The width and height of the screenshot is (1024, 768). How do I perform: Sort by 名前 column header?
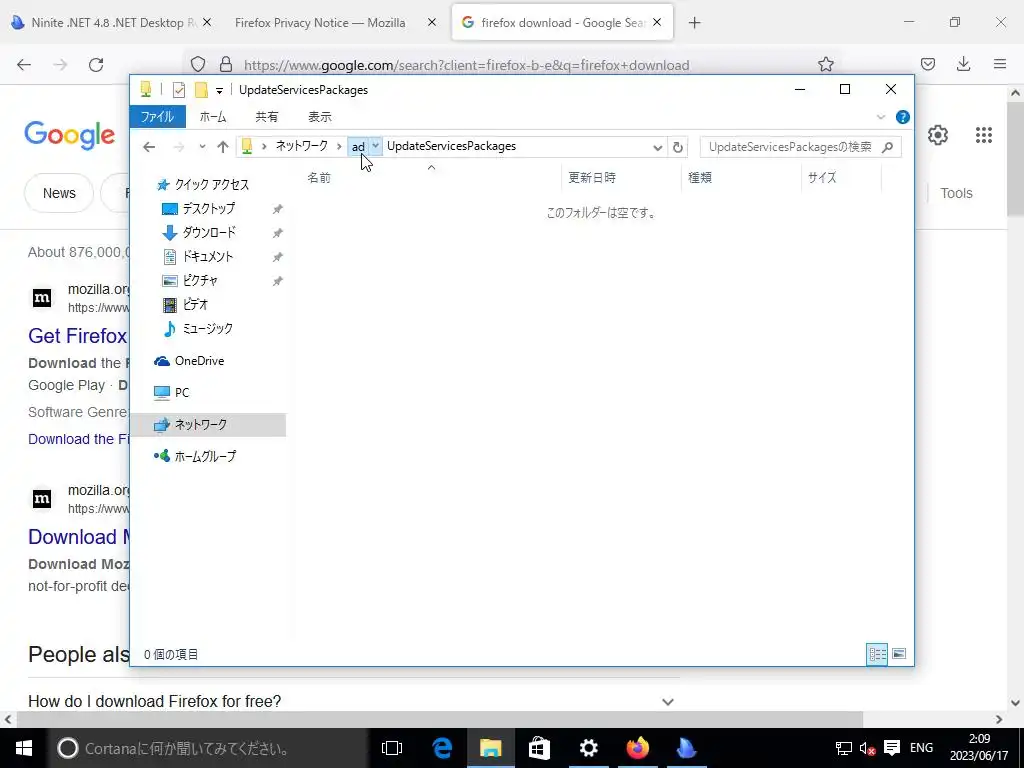pyautogui.click(x=430, y=178)
